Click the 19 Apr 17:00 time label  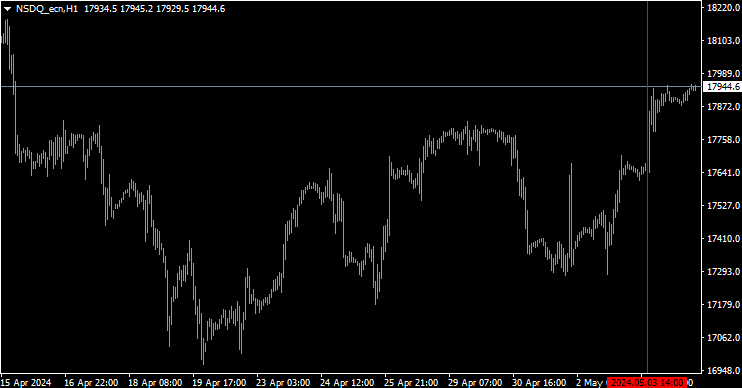tap(220, 382)
